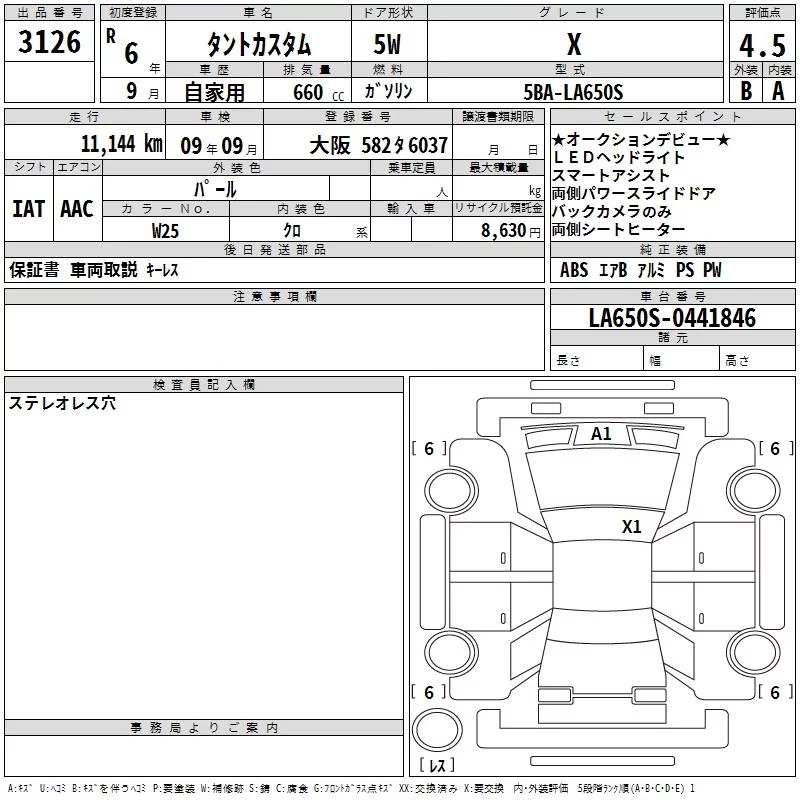
Task: Click the inspection date 09年09月
Action: 219,146
